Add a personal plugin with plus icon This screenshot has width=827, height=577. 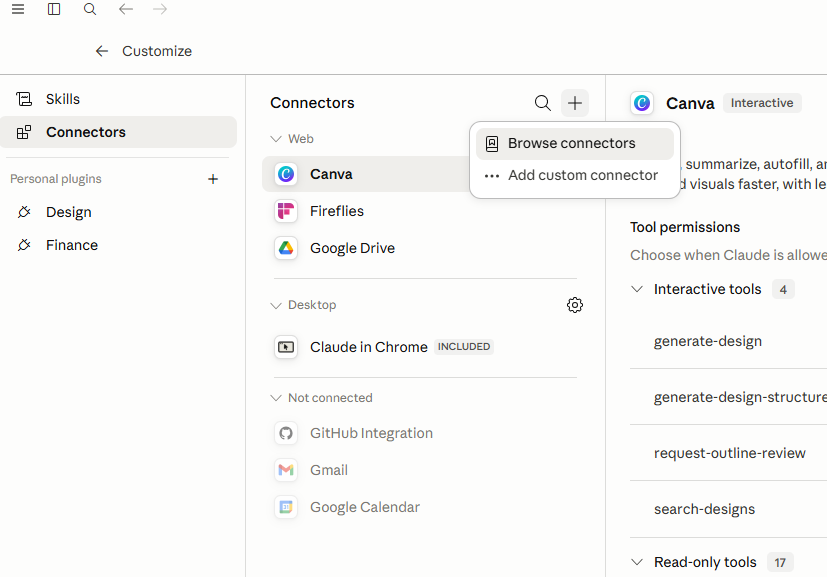tap(213, 179)
